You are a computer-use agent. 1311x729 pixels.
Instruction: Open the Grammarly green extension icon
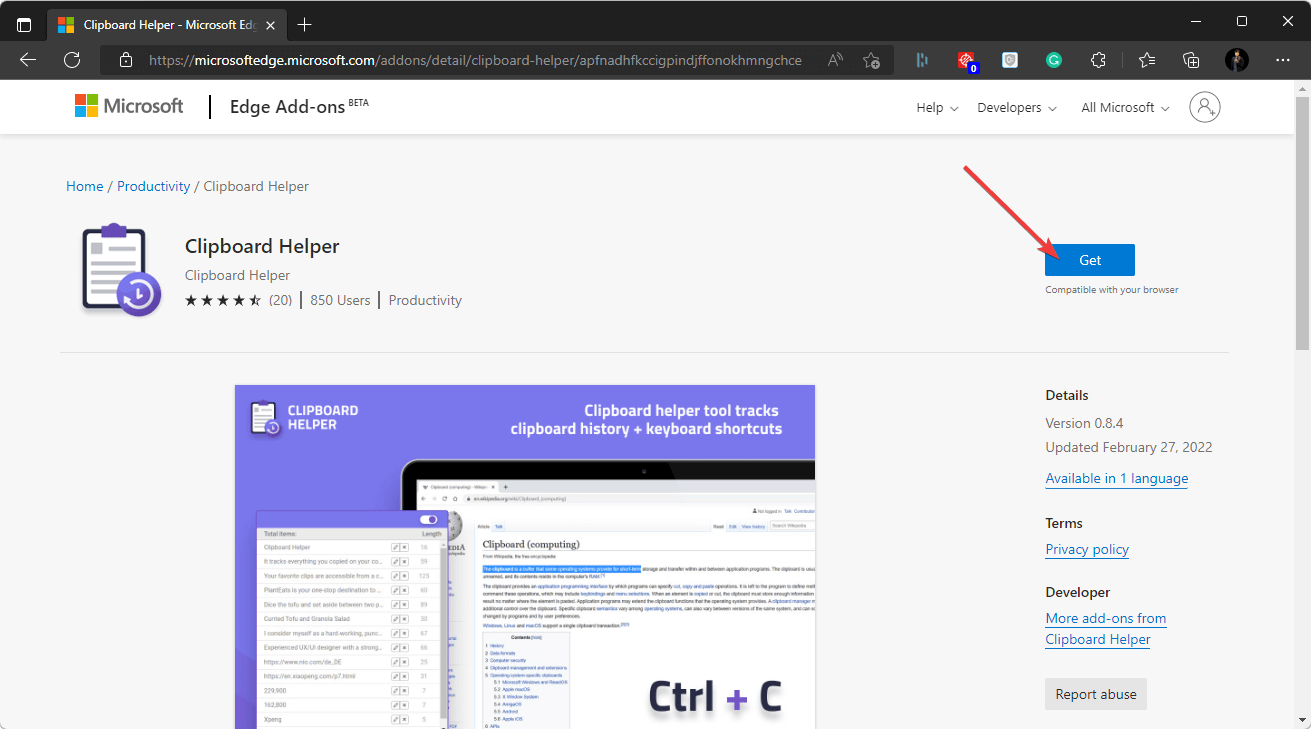tap(1054, 60)
